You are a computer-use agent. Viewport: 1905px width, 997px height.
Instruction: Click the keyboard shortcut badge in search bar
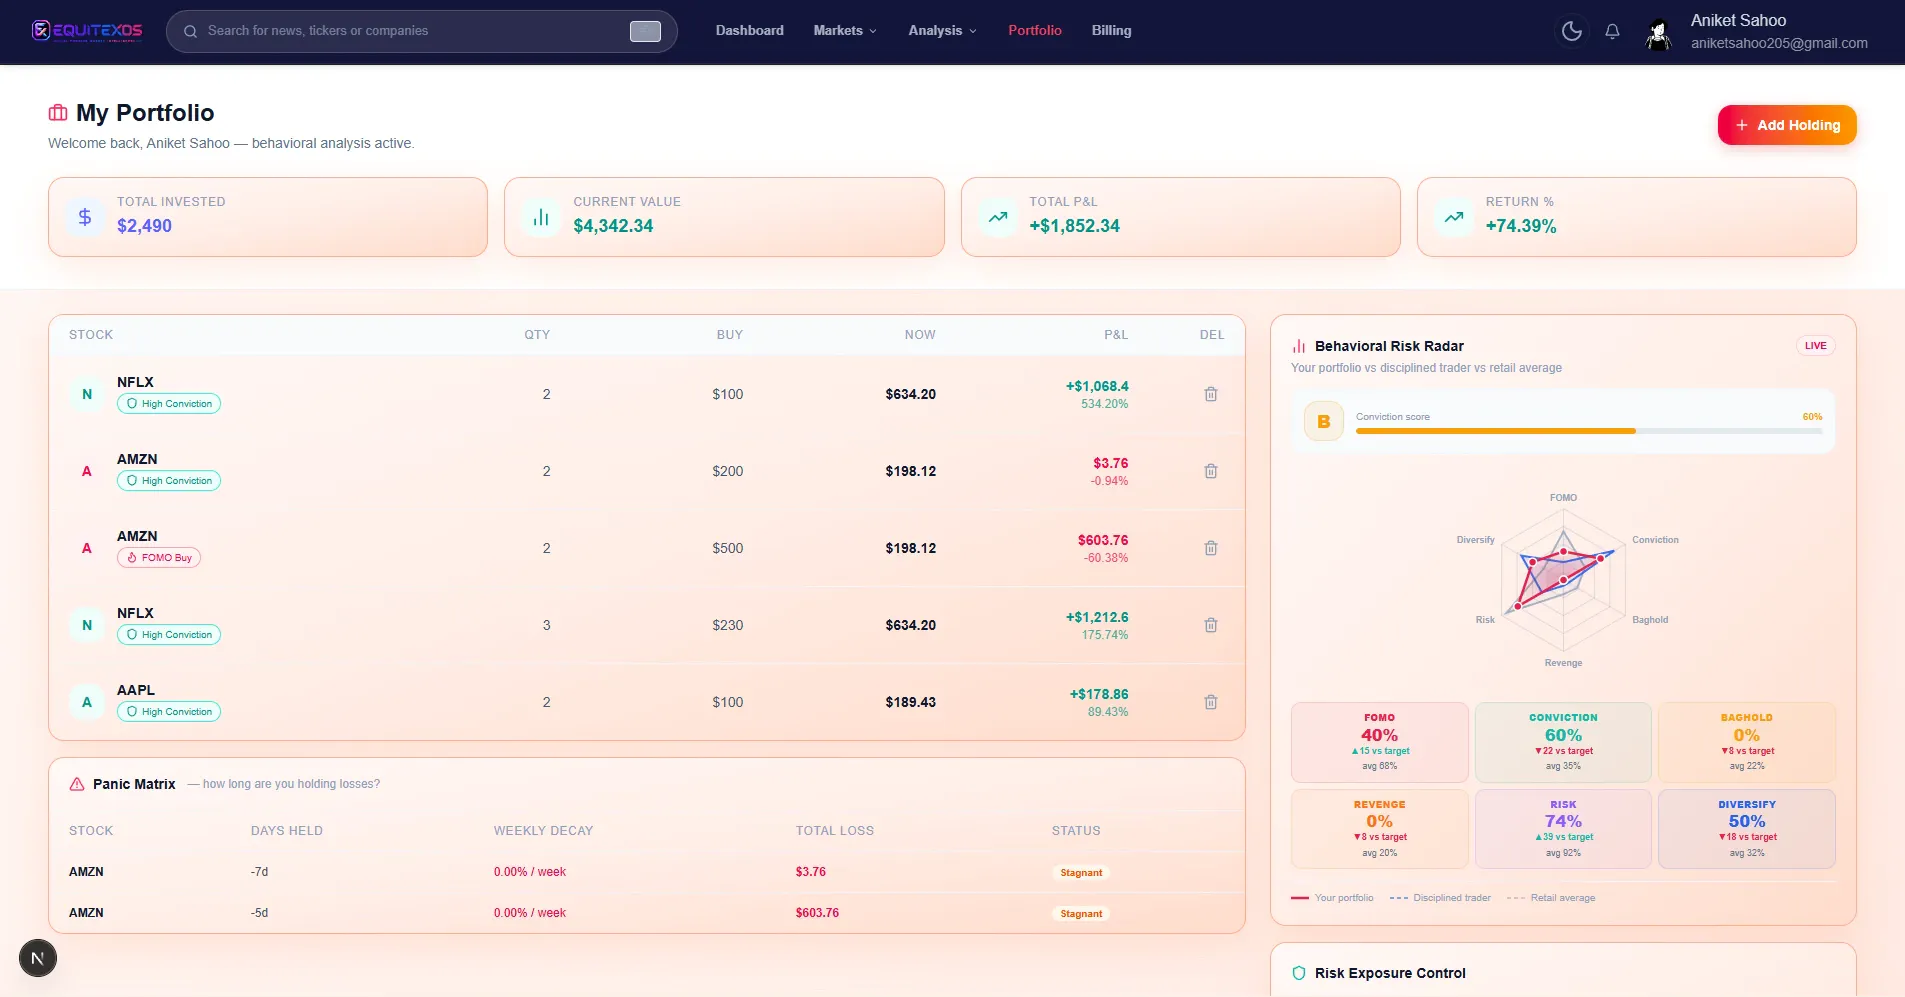pos(645,31)
